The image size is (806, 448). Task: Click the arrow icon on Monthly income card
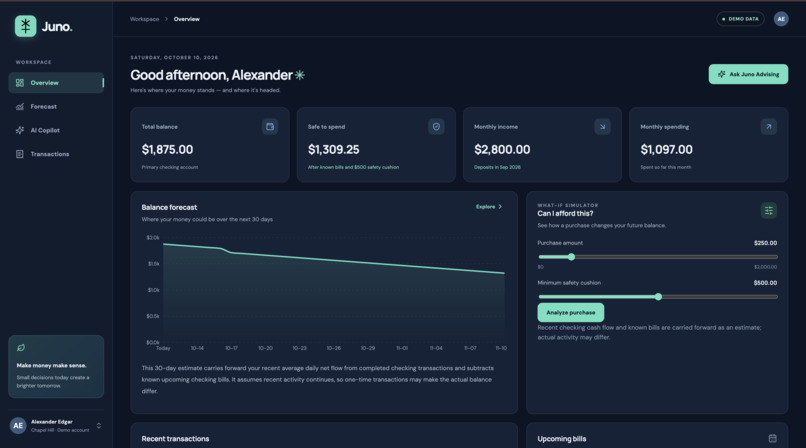pyautogui.click(x=602, y=126)
